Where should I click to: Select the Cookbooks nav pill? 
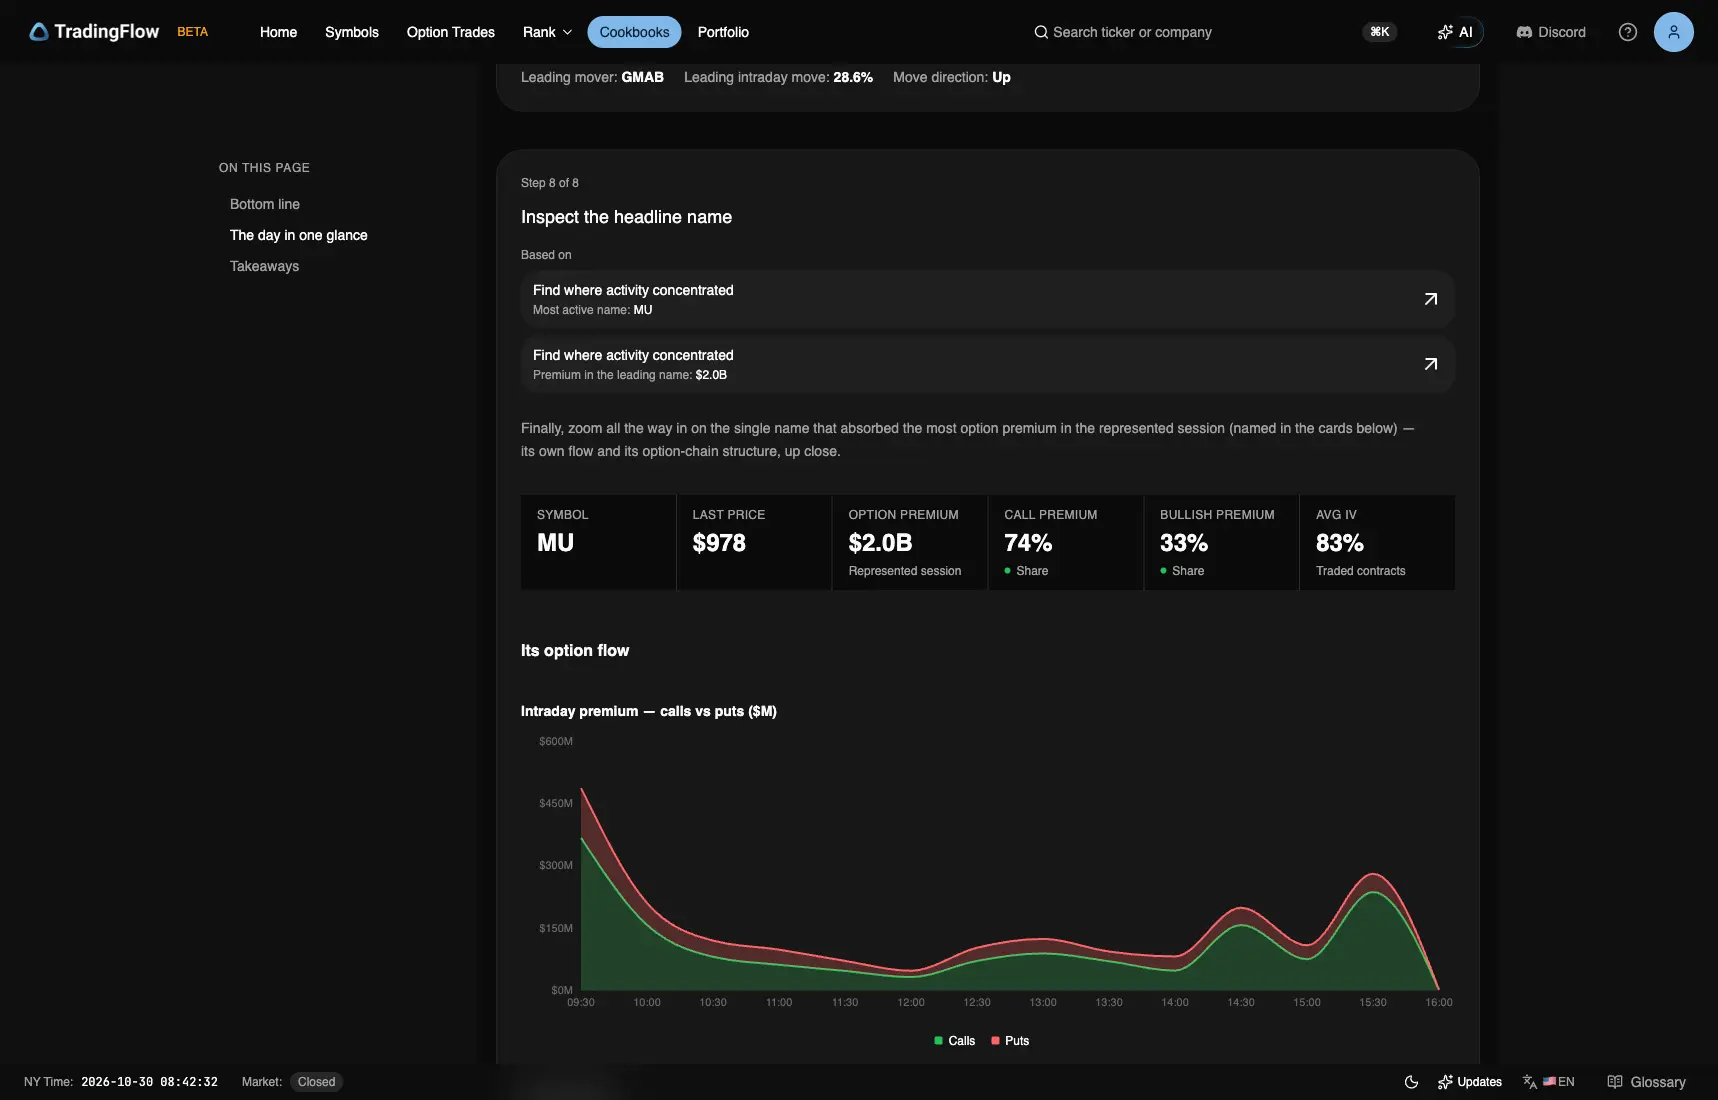[634, 32]
